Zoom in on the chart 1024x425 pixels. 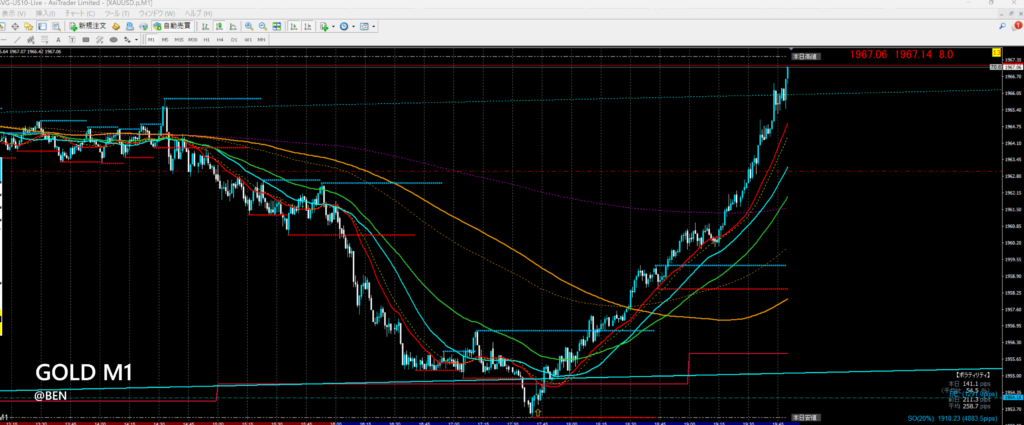pyautogui.click(x=248, y=26)
